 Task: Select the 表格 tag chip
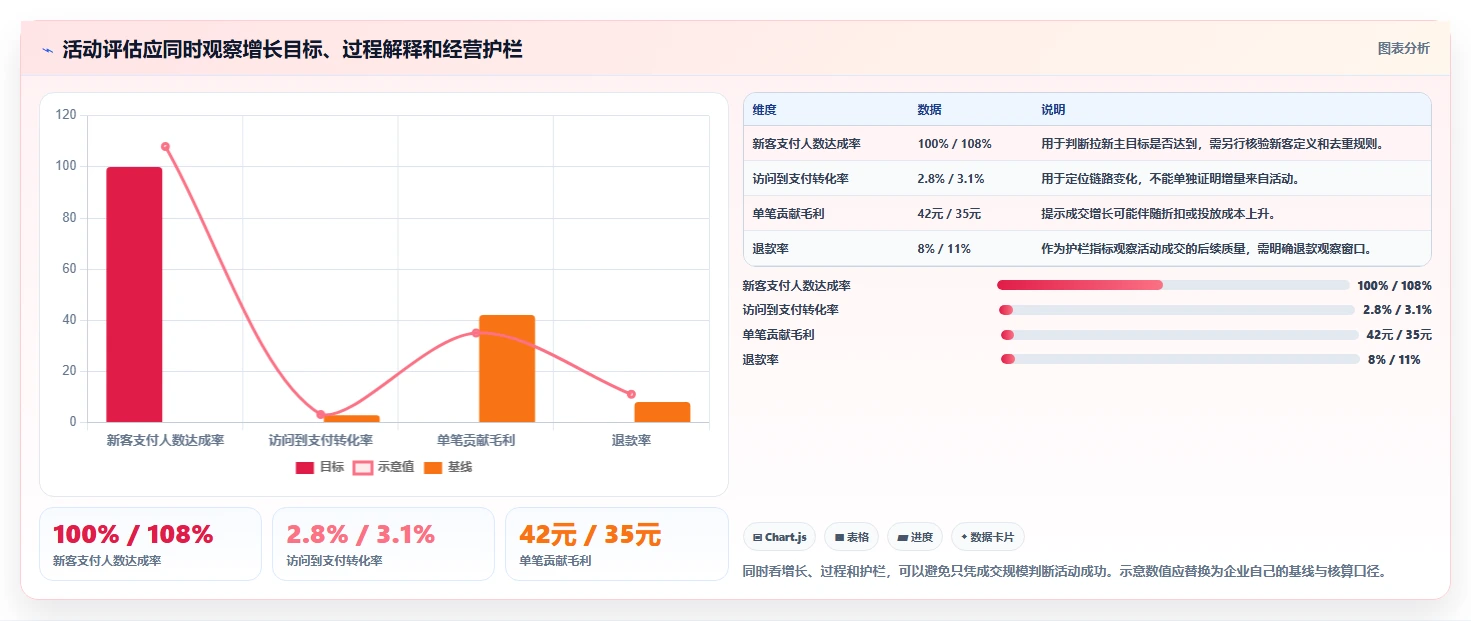(852, 537)
